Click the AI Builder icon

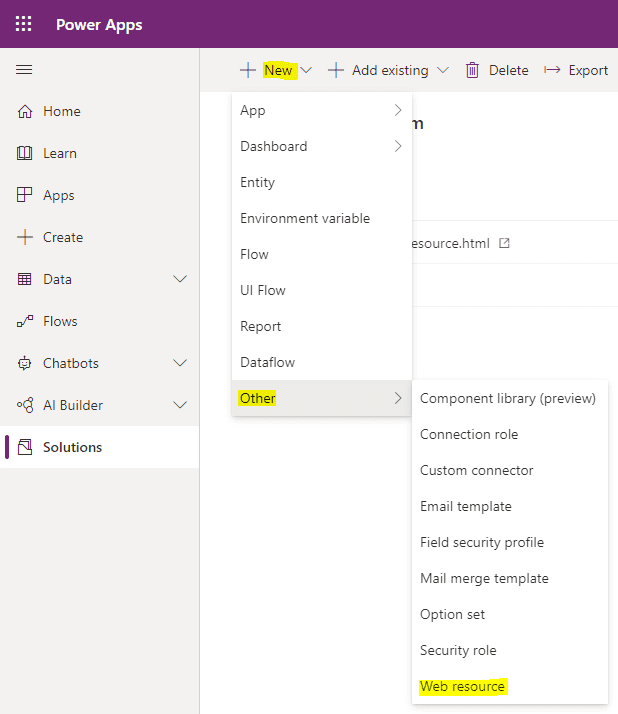tap(25, 405)
